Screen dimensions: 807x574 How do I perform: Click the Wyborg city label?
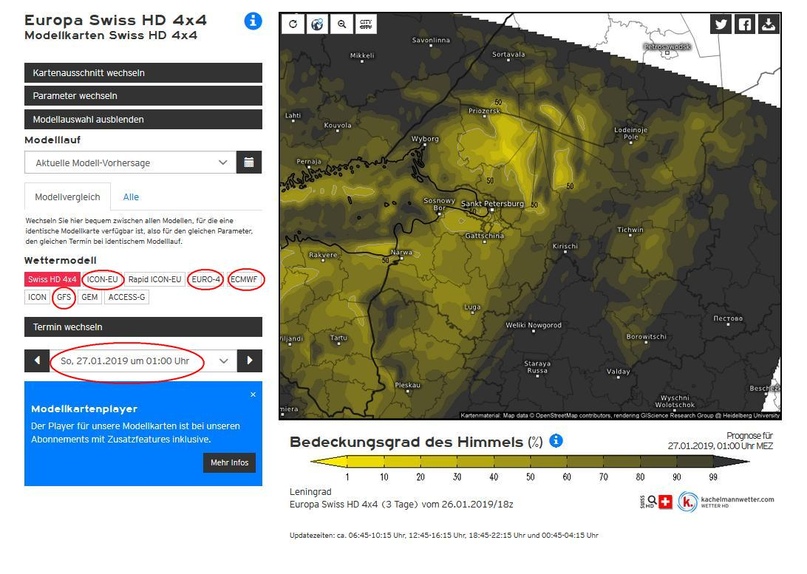425,139
